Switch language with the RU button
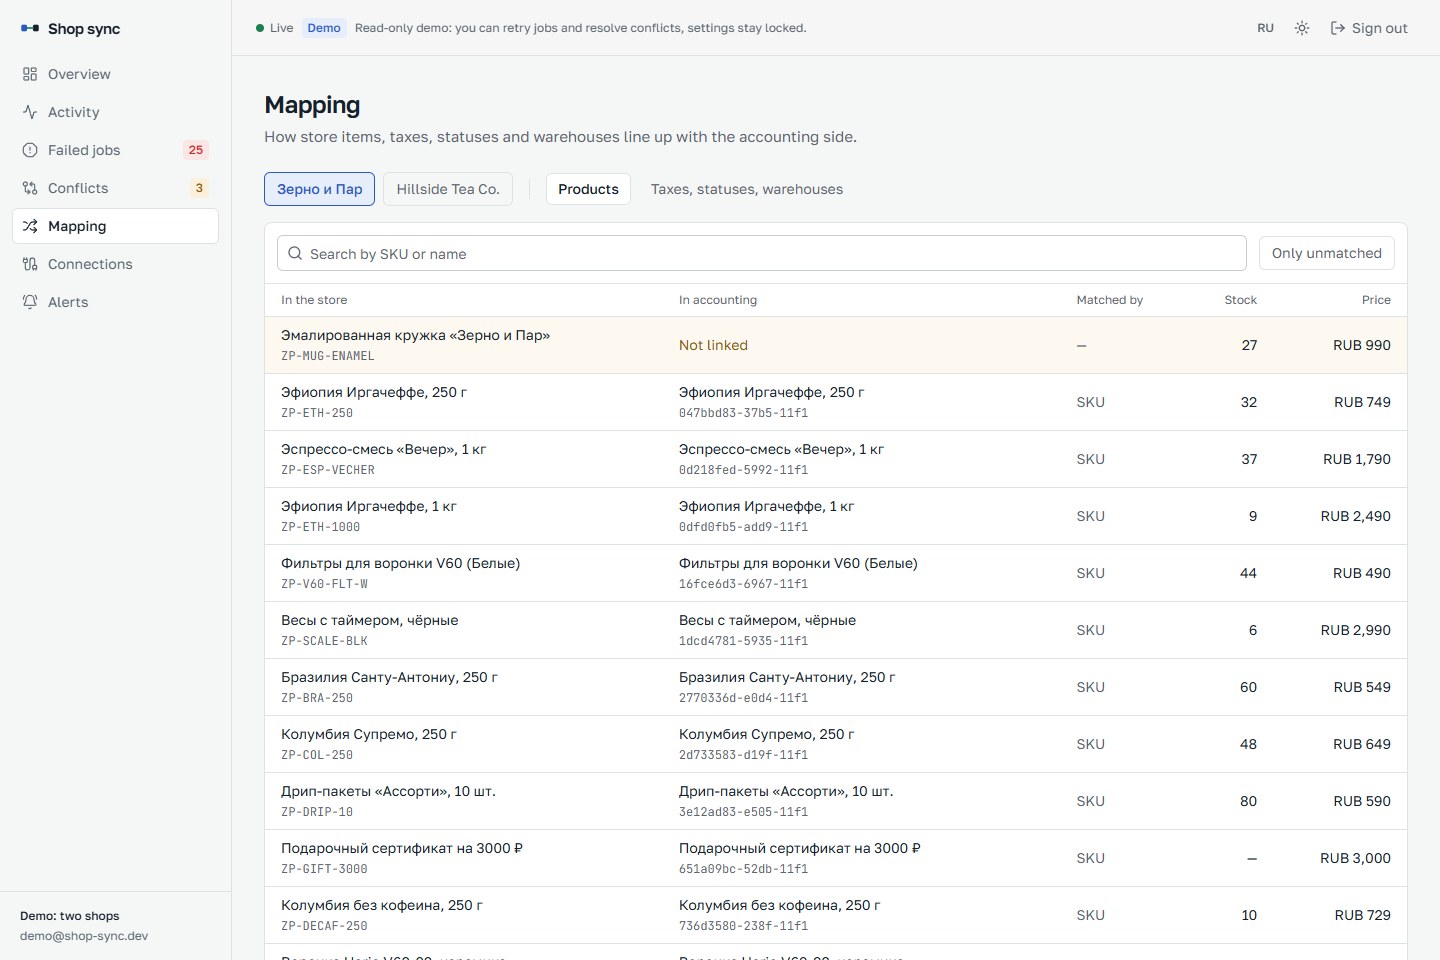1440x960 pixels. point(1266,28)
